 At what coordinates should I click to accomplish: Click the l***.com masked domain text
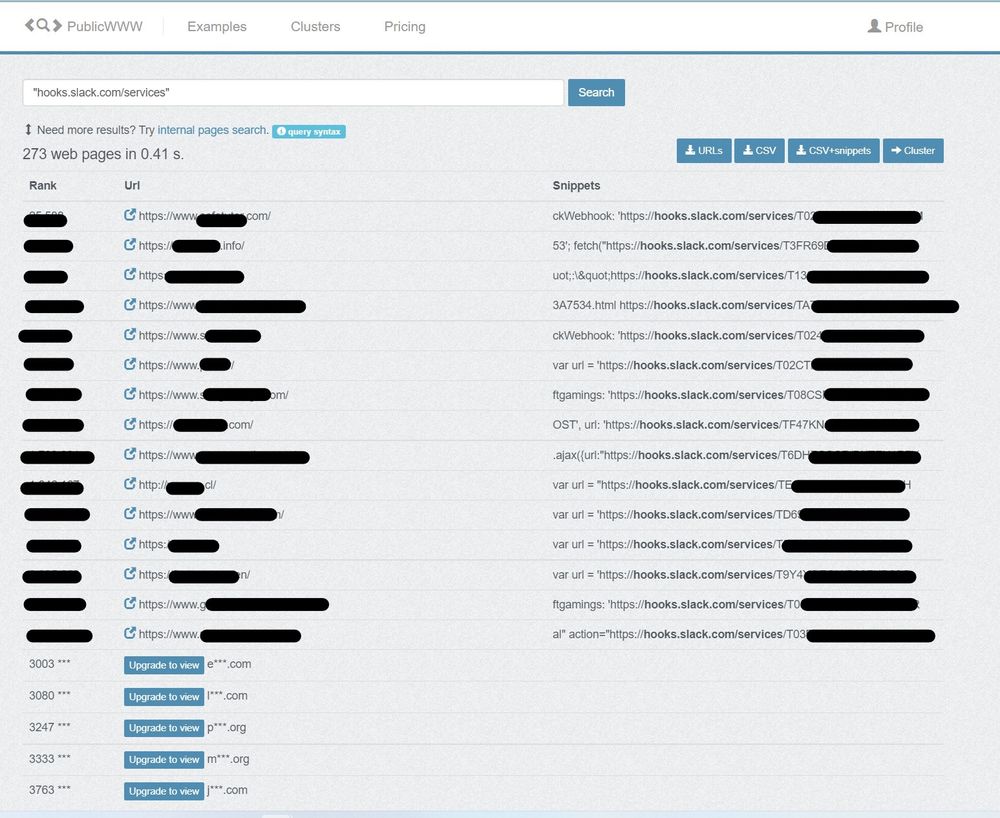click(227, 696)
